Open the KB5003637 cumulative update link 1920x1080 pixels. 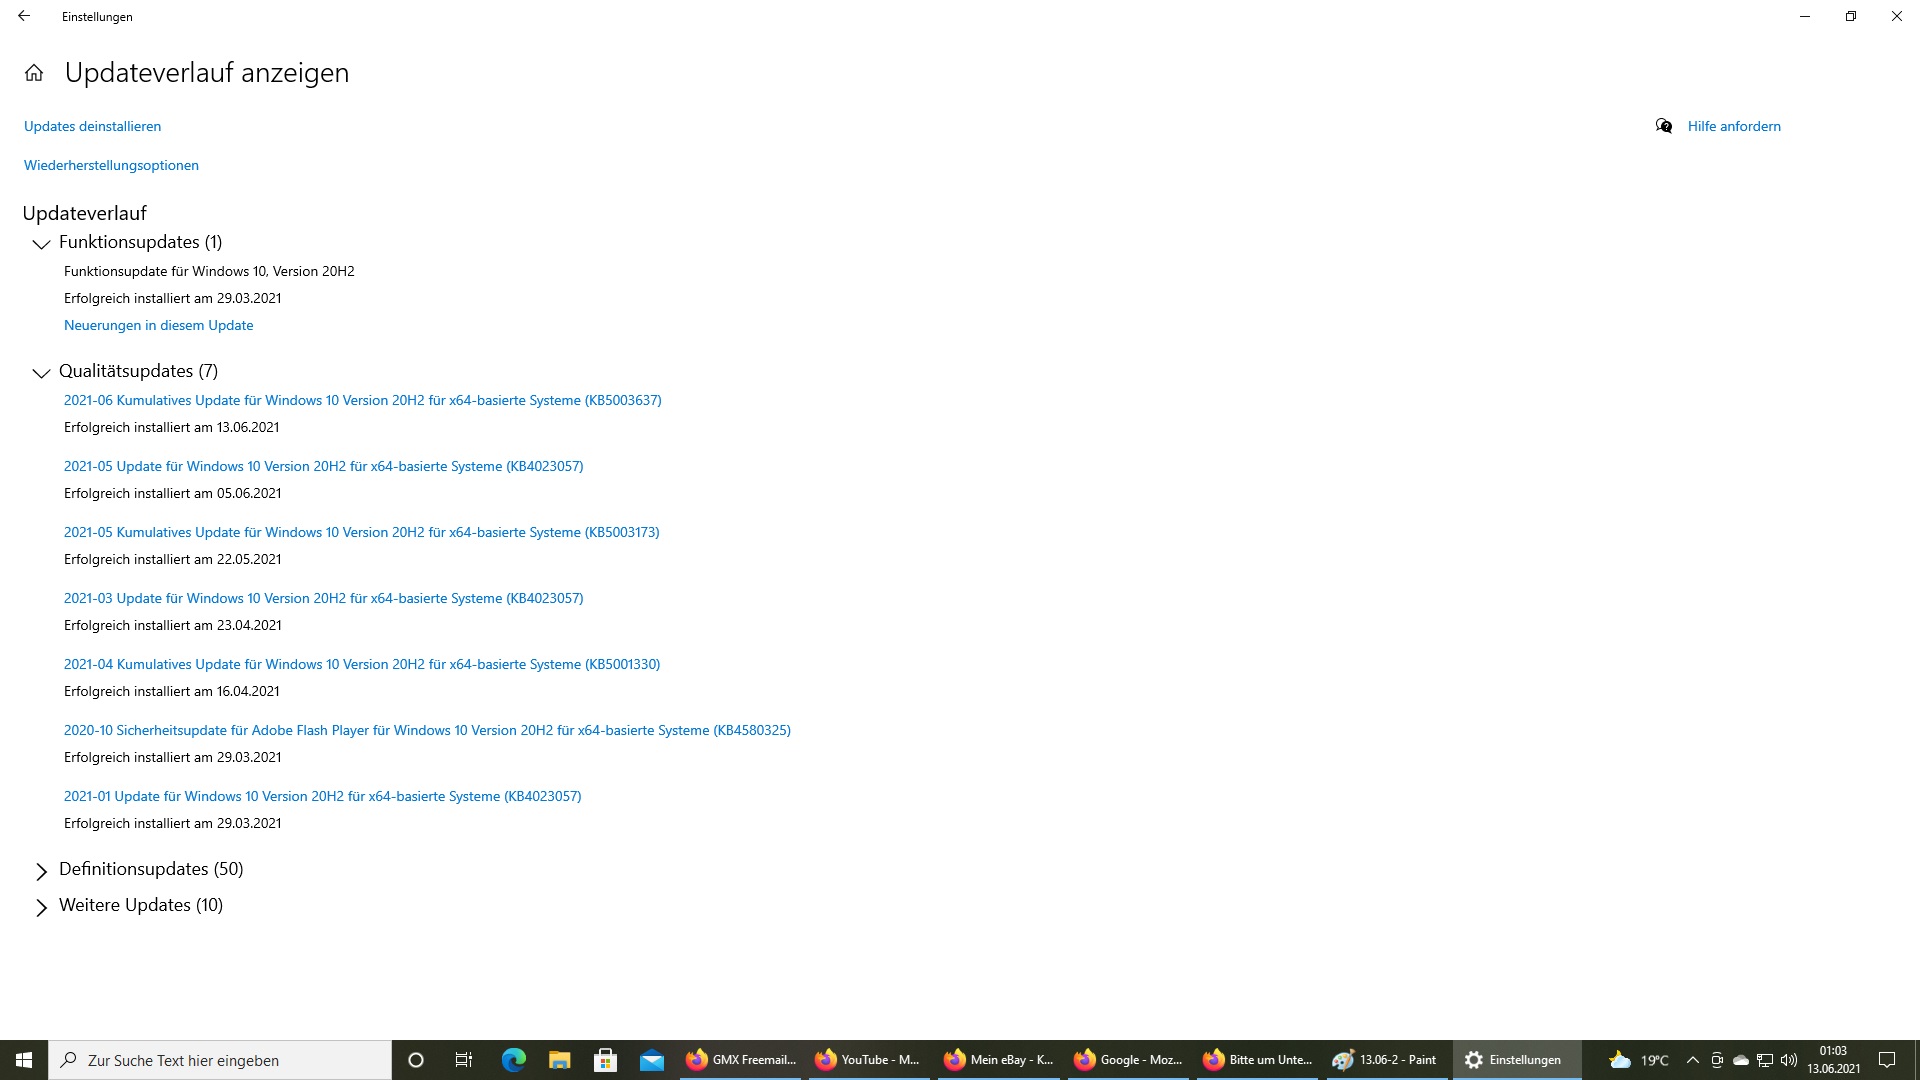[362, 400]
